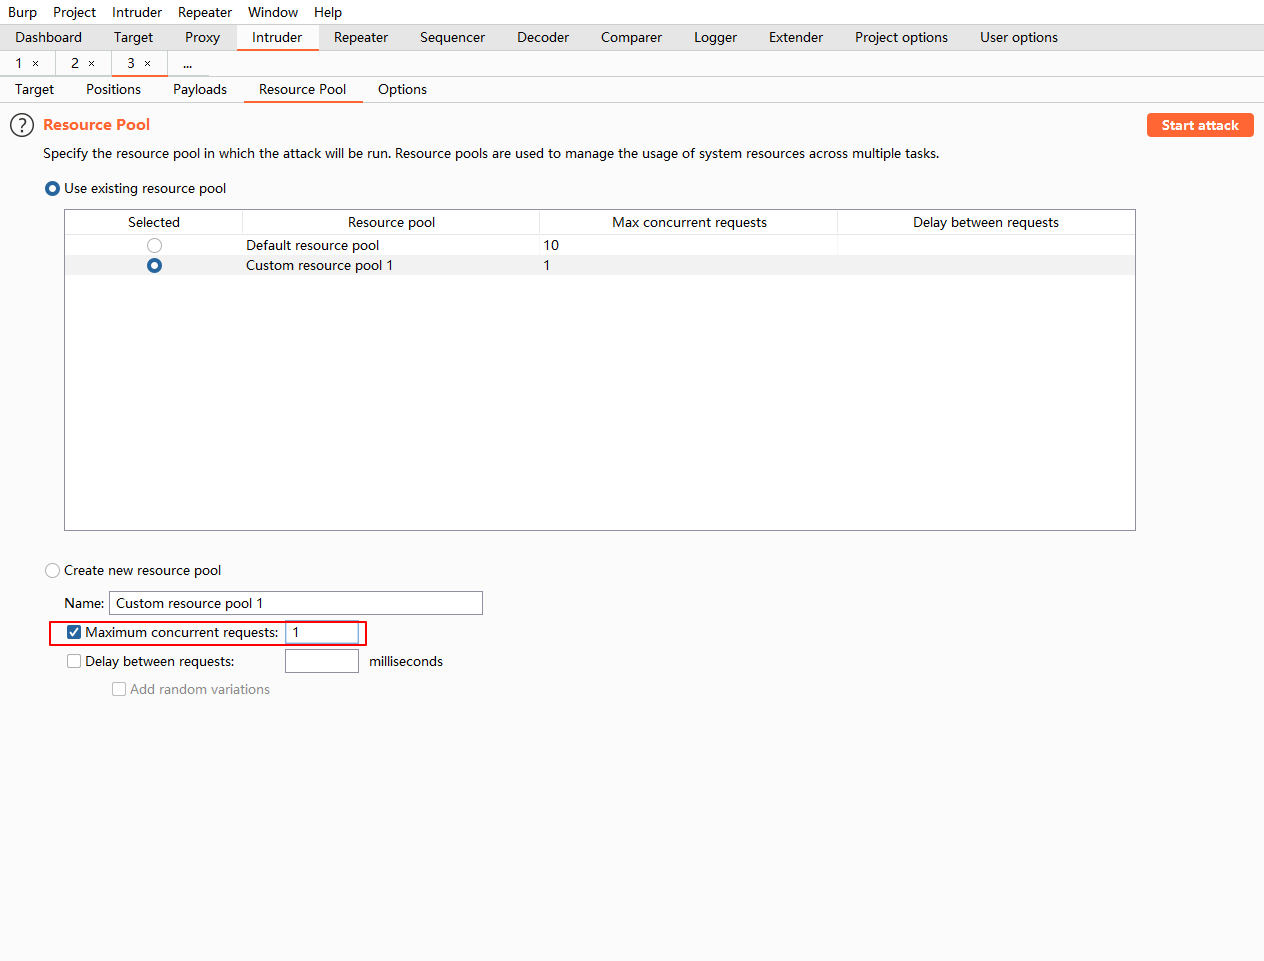Switch to the main Repeater tab
The height and width of the screenshot is (961, 1264).
click(x=361, y=37)
